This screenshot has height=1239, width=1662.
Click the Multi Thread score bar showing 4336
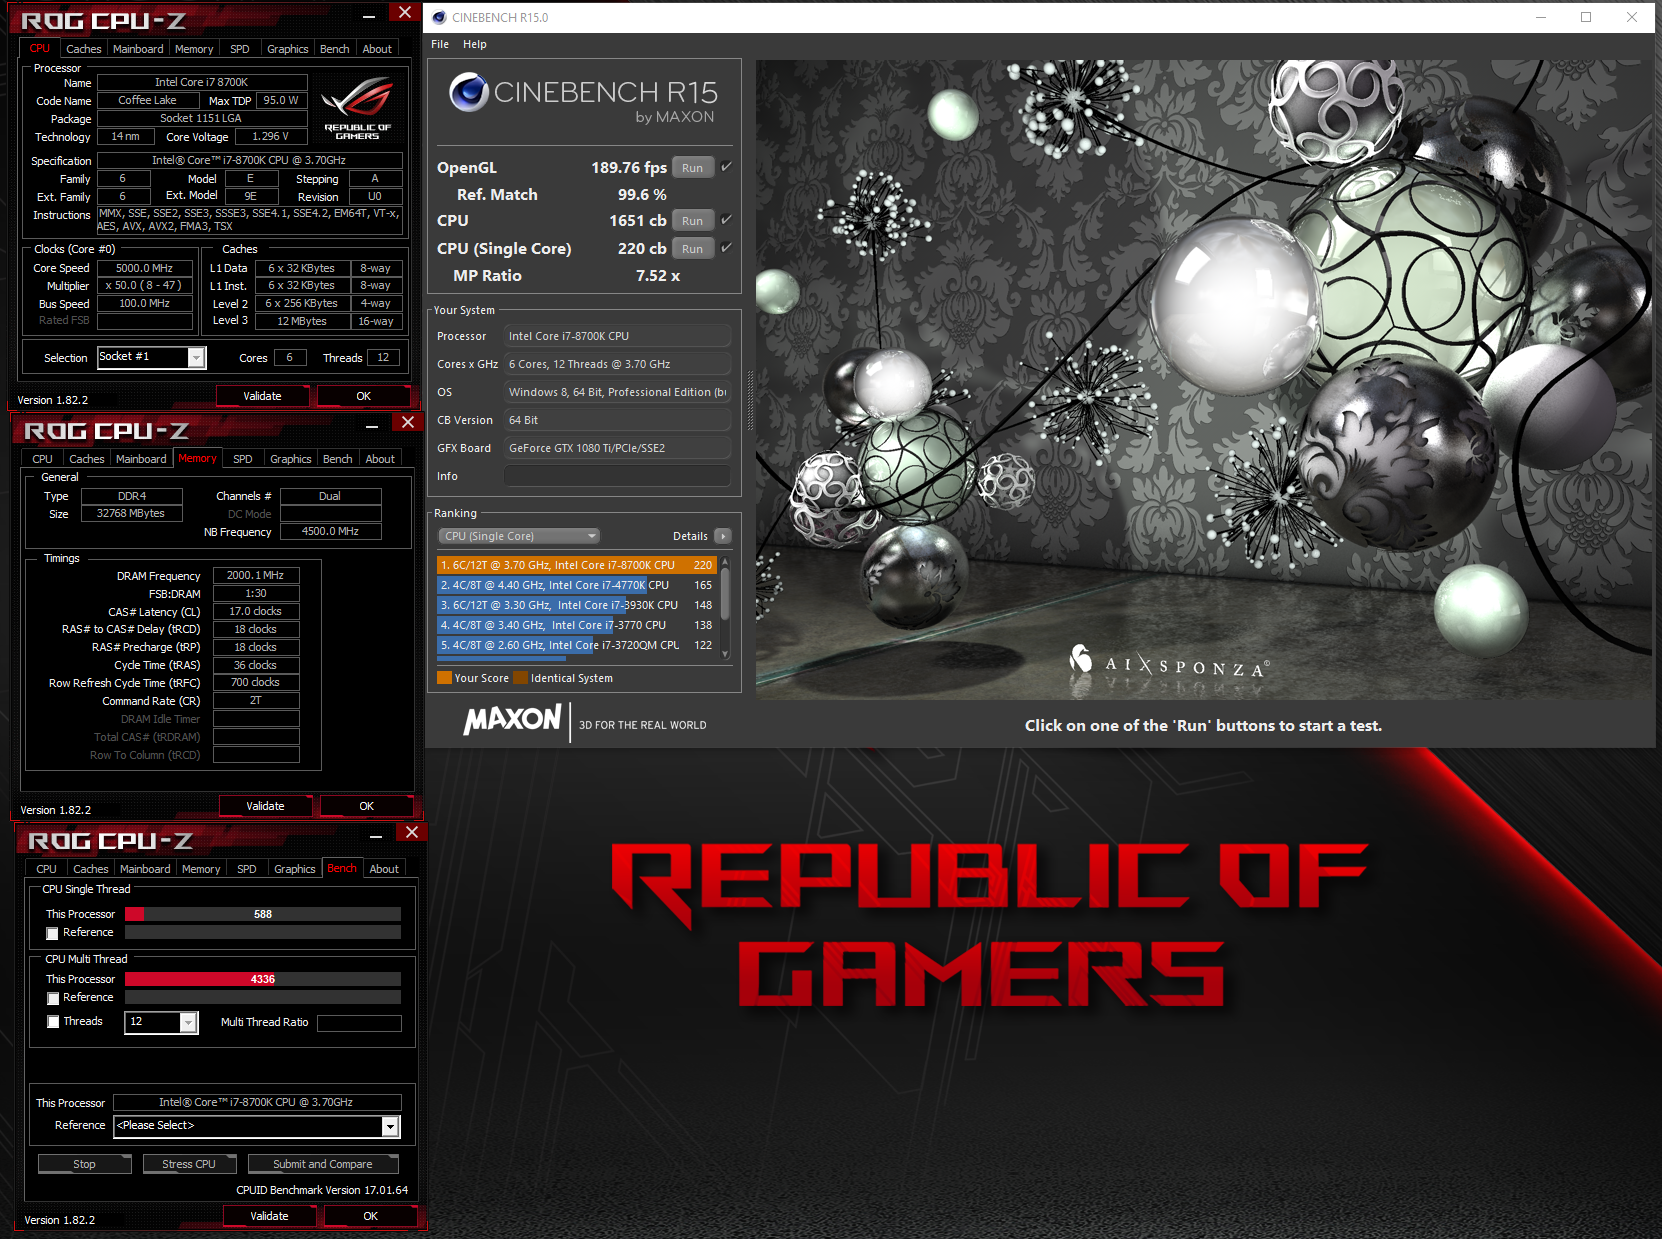[263, 979]
